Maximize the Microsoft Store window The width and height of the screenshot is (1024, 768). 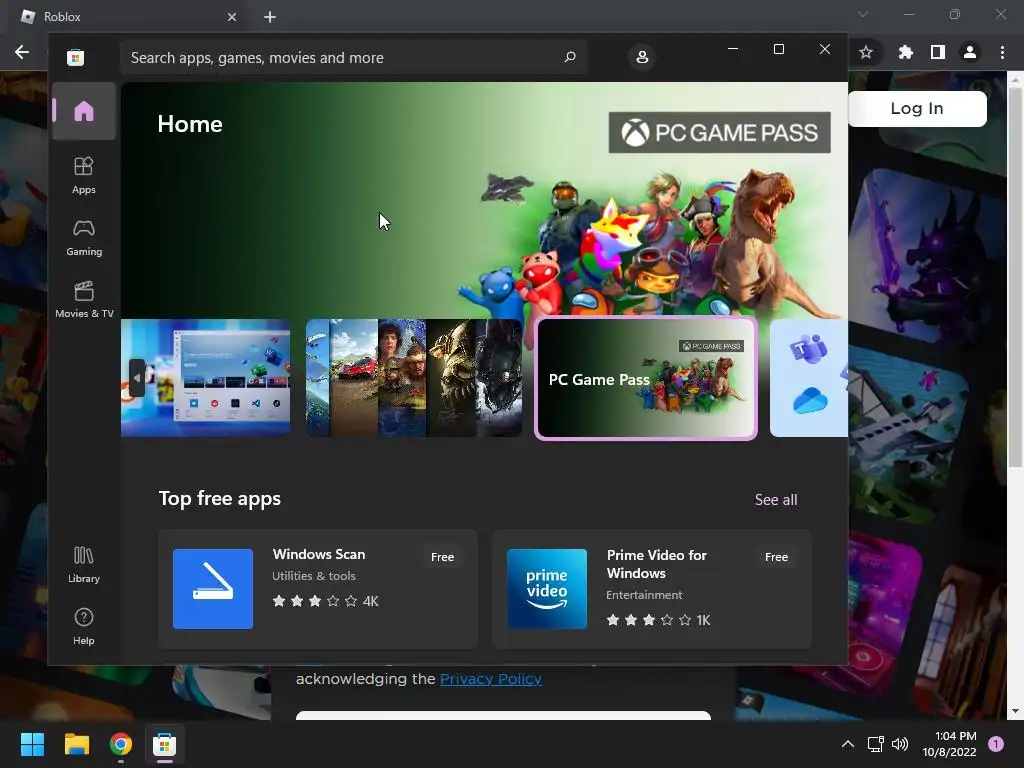[x=778, y=49]
